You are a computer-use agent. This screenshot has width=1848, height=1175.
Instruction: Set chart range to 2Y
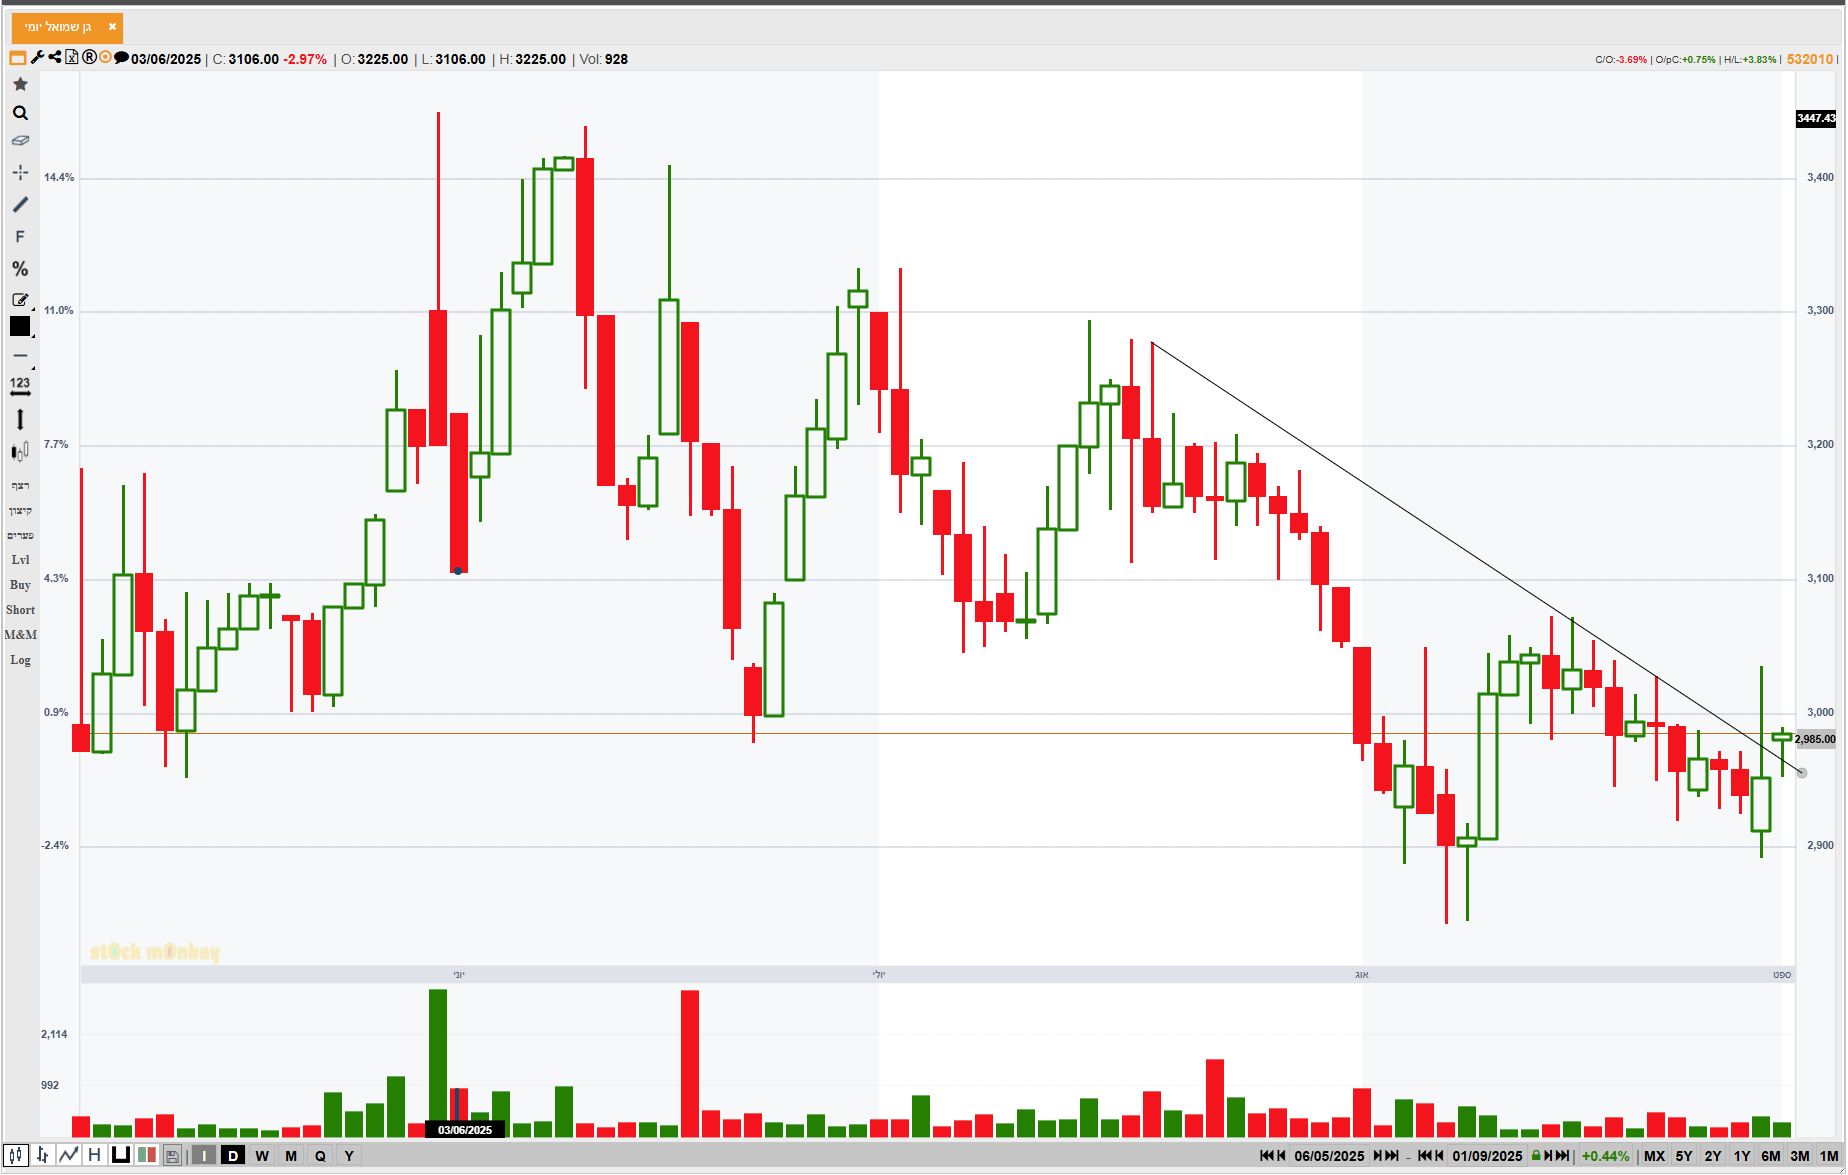[1713, 1156]
